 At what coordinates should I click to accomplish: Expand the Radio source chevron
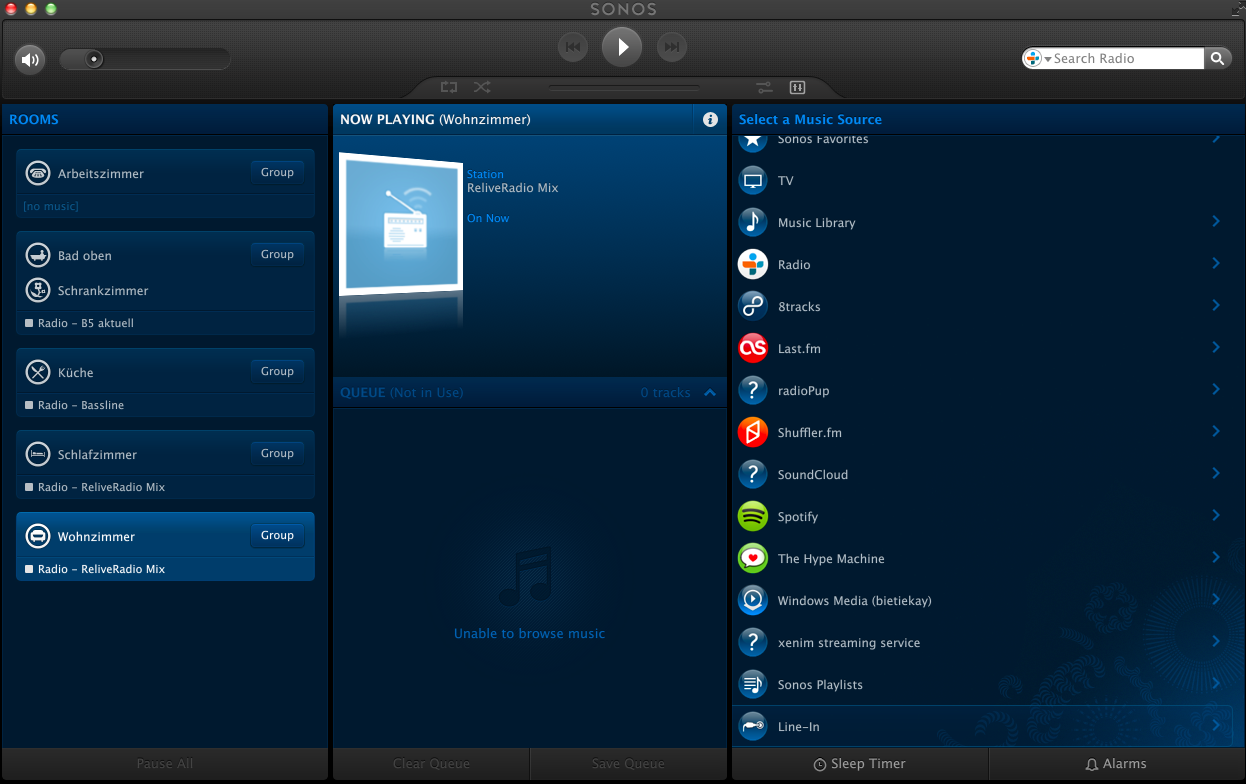[x=1216, y=264]
